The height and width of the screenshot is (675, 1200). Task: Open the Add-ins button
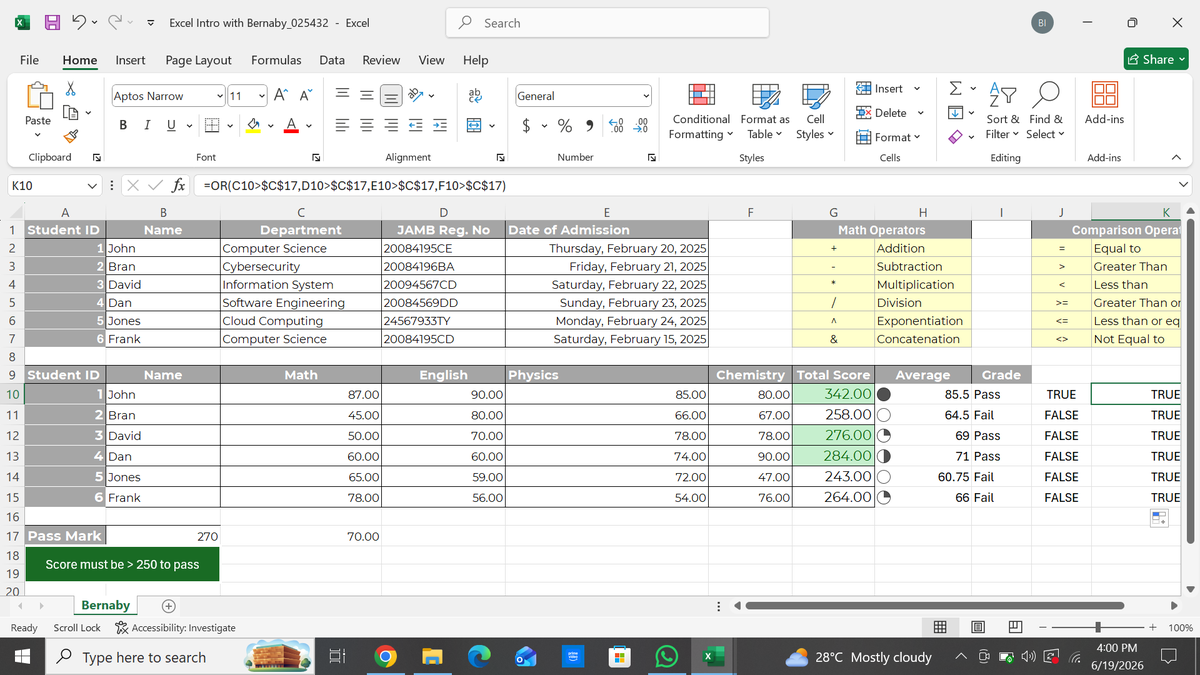1104,104
